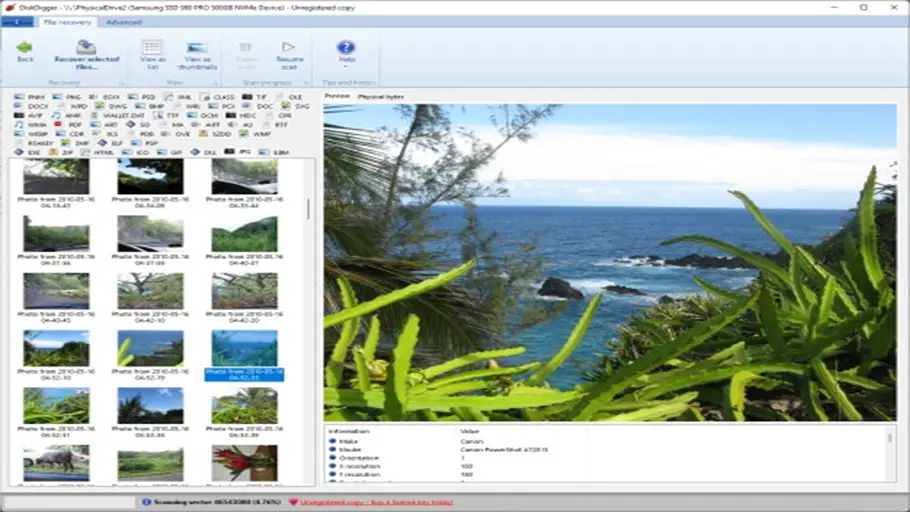Select the highlighted ocean photo thumbnail

(244, 348)
